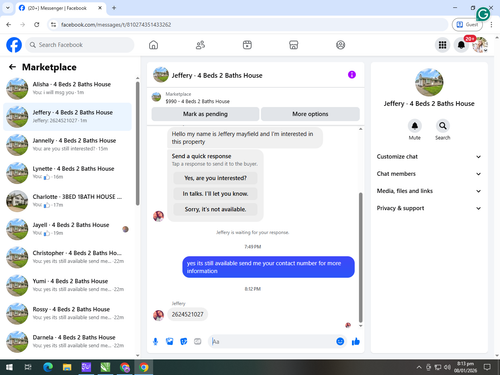Click the Facebook logo
This screenshot has height=375, width=500.
pos(14,45)
